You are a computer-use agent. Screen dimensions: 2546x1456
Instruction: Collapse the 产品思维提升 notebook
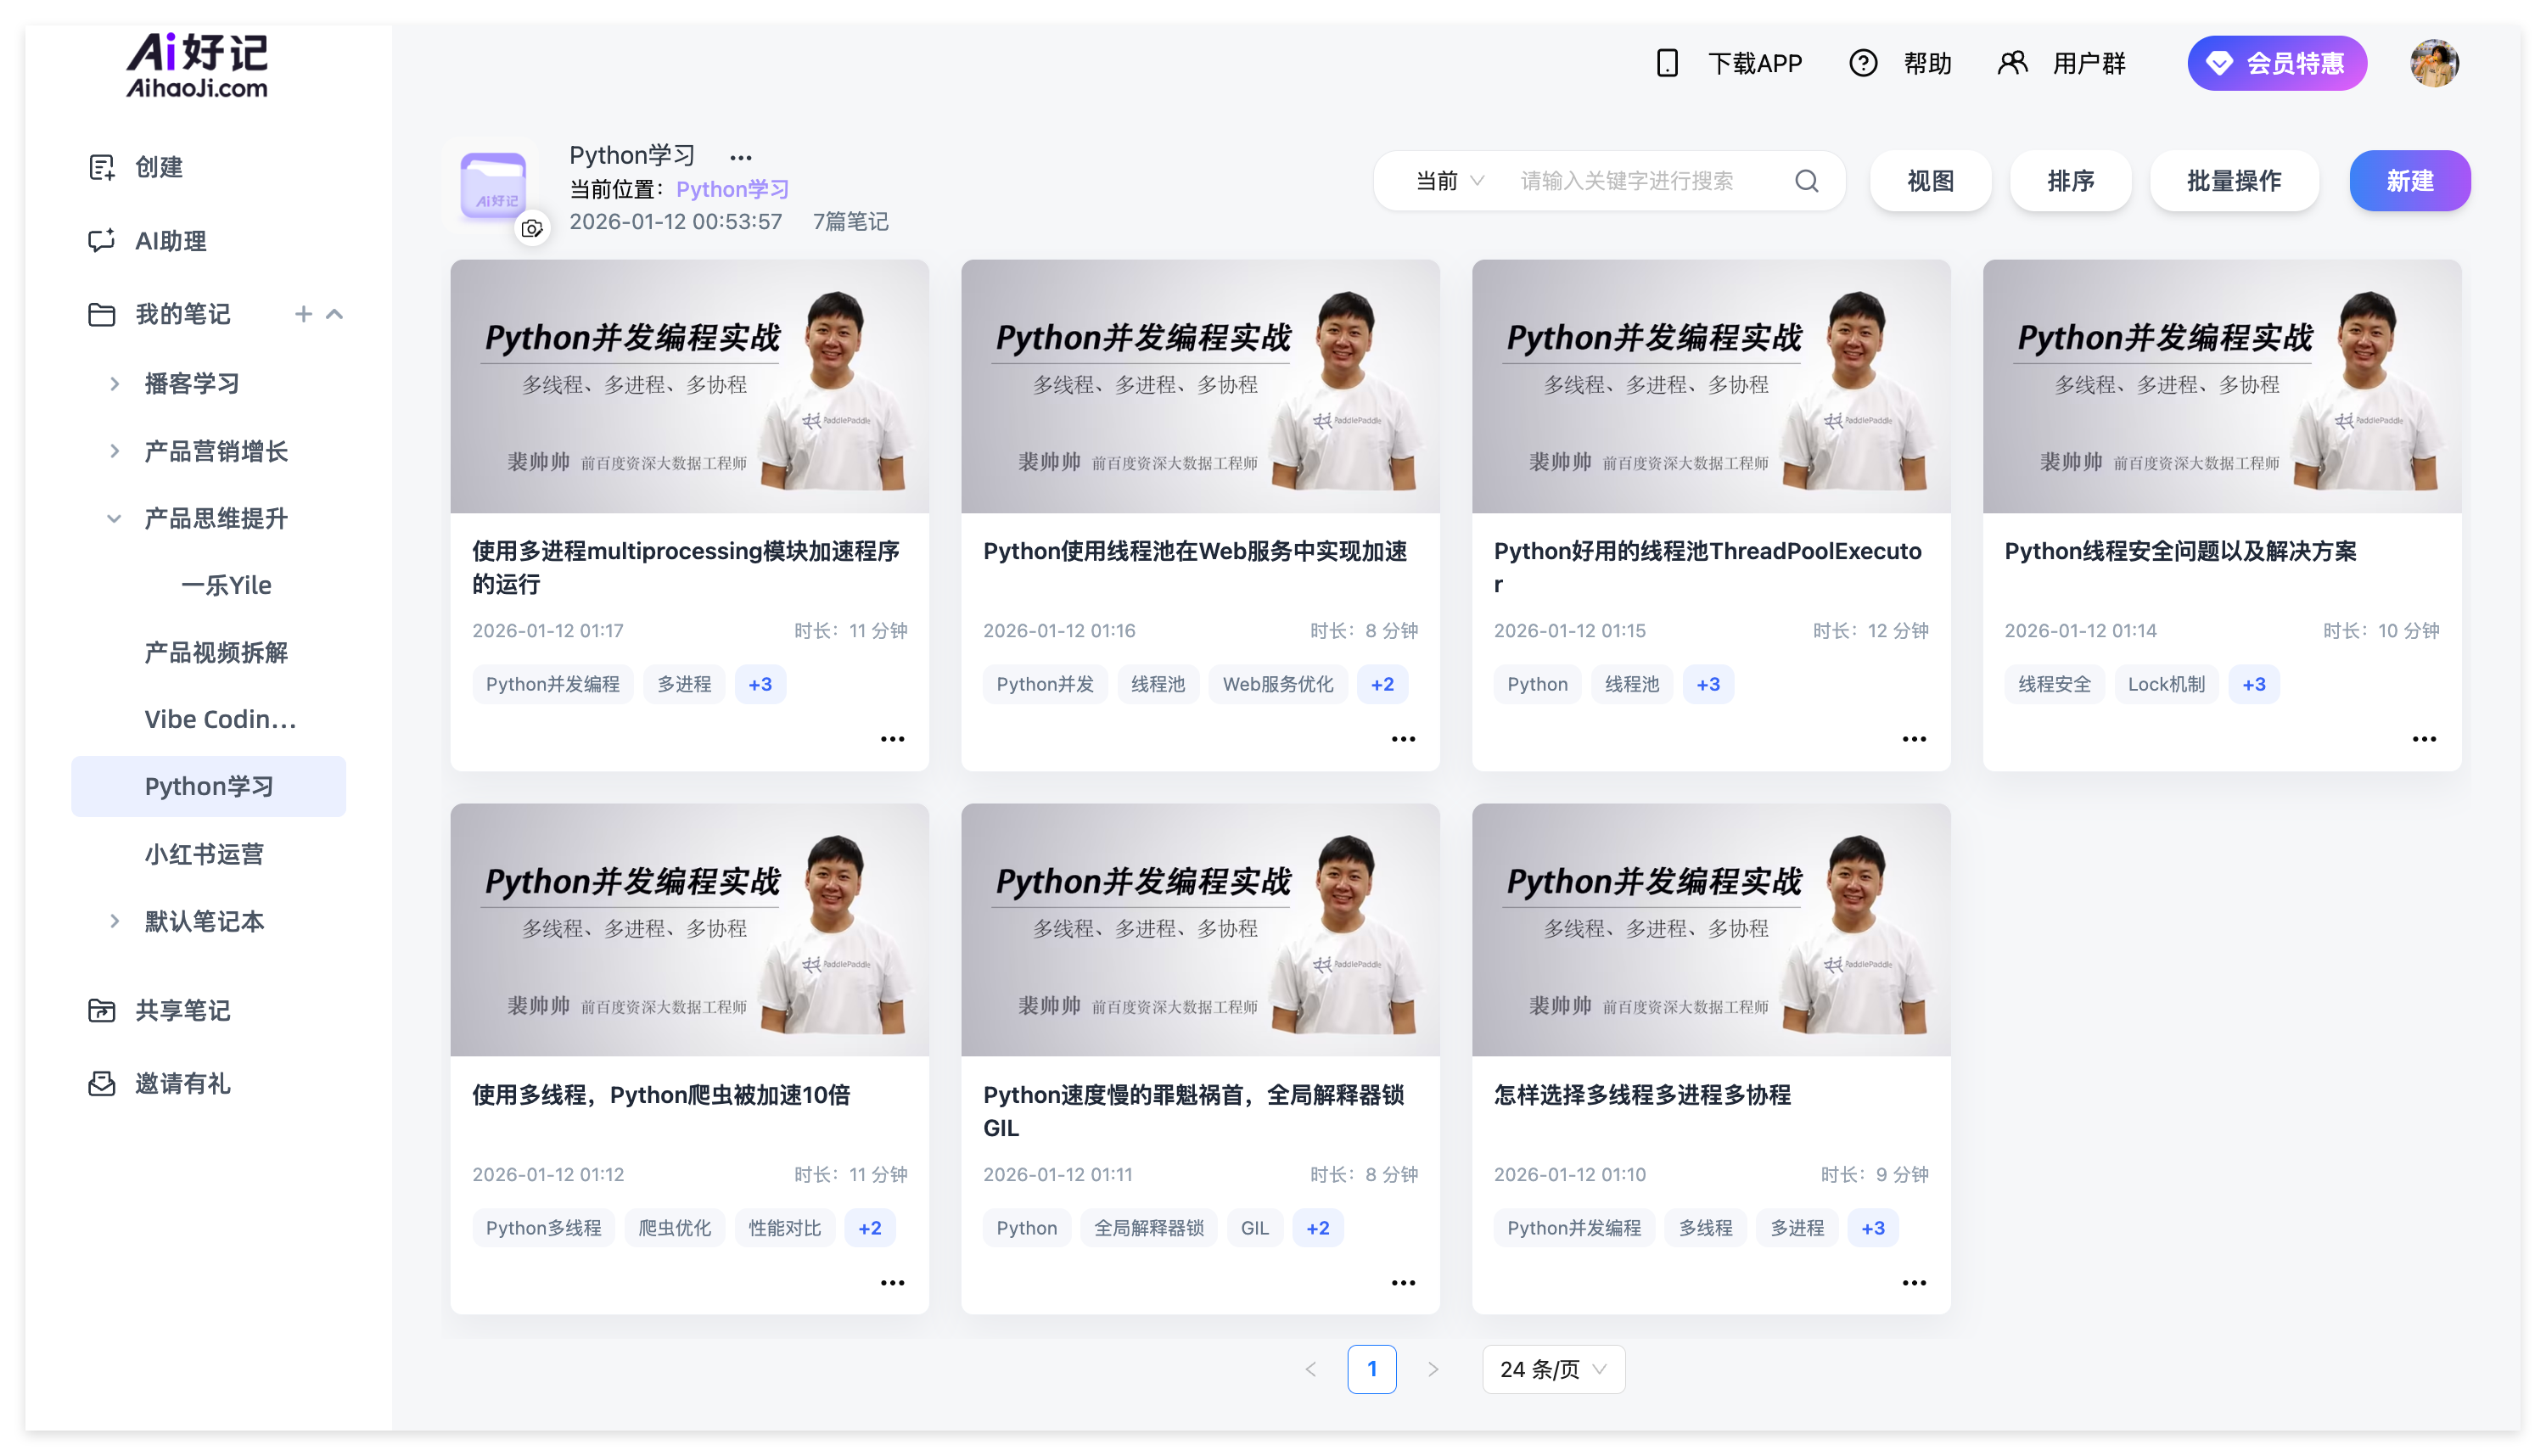click(x=114, y=518)
